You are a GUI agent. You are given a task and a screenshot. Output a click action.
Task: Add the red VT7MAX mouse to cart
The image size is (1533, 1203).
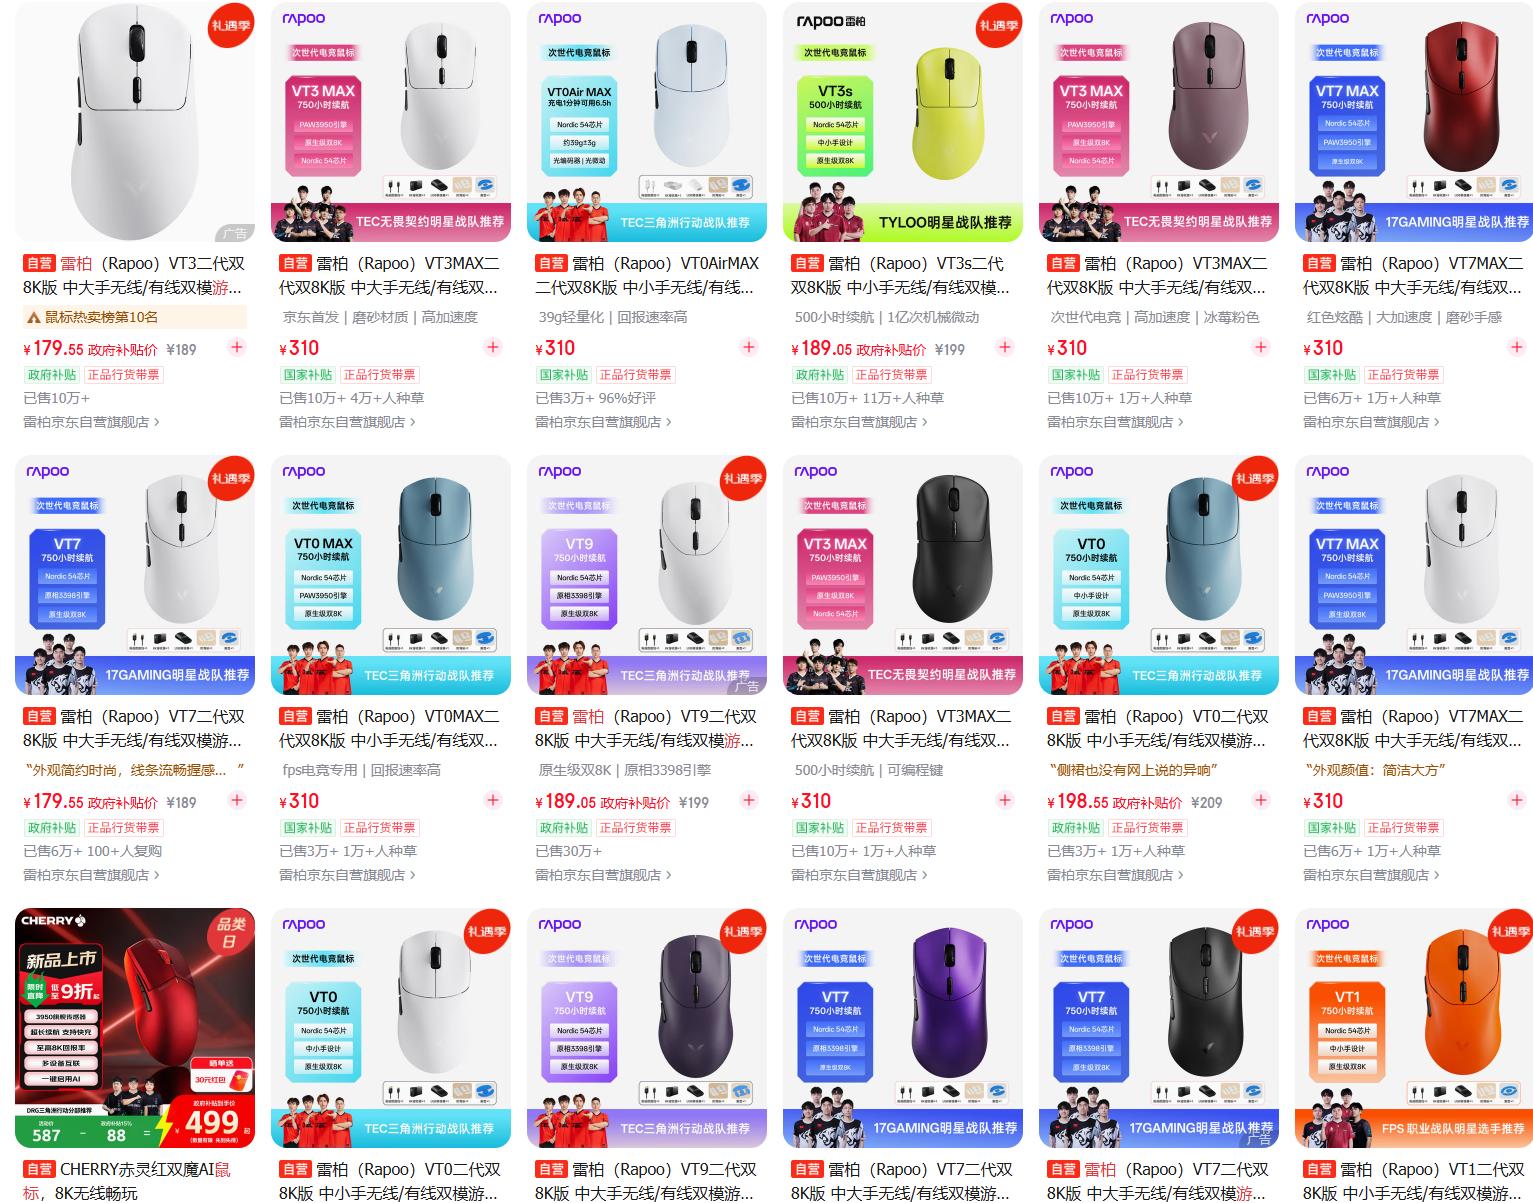coord(1517,348)
